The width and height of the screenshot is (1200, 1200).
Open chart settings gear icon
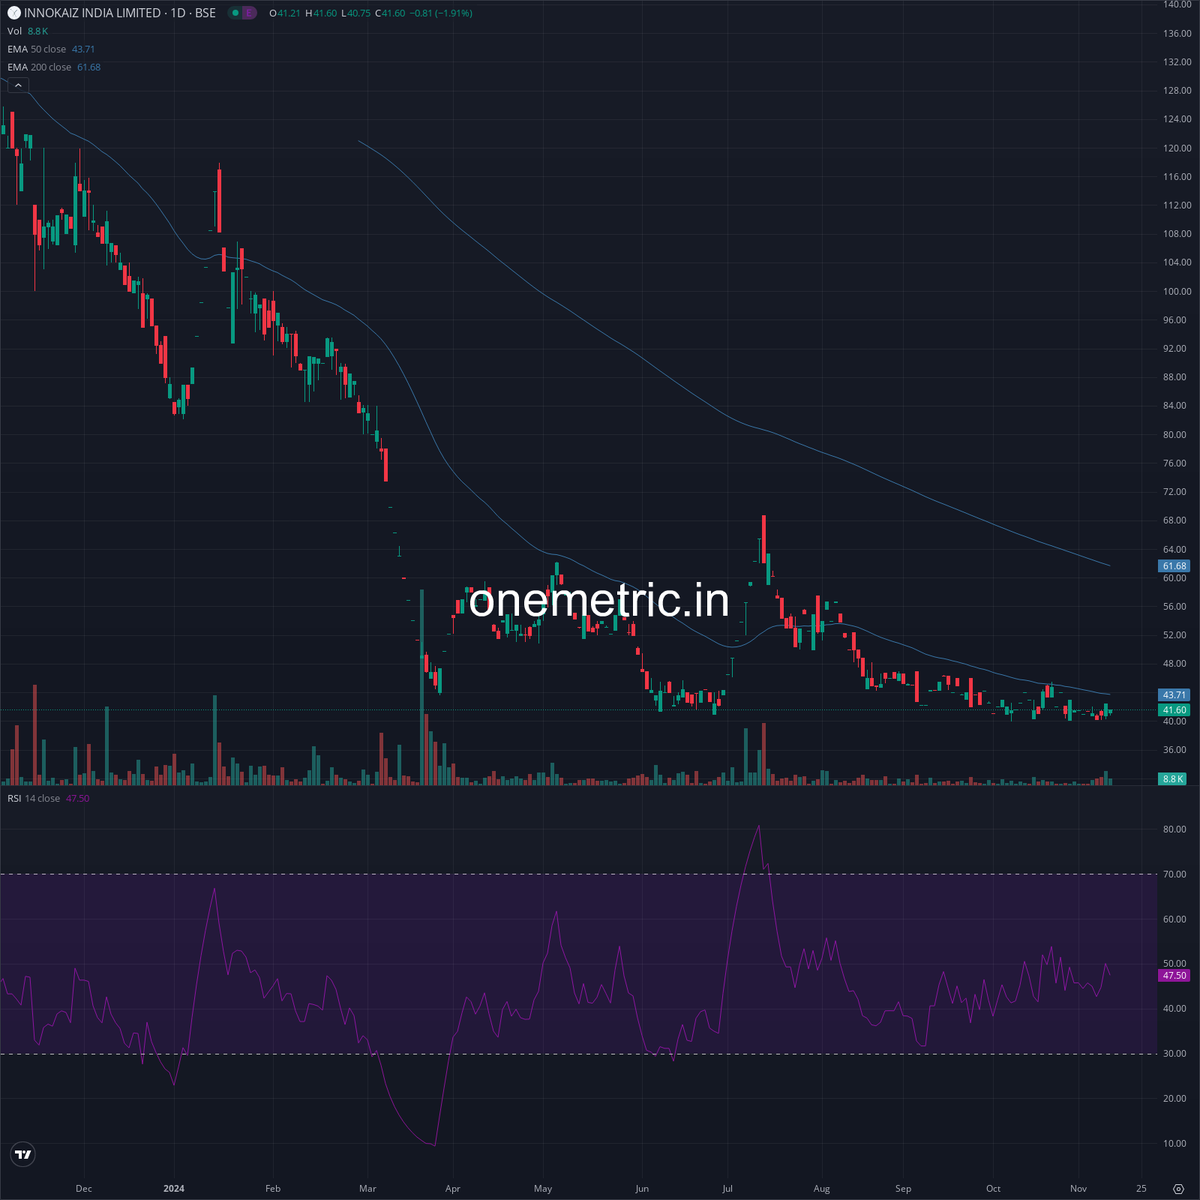[1177, 1189]
